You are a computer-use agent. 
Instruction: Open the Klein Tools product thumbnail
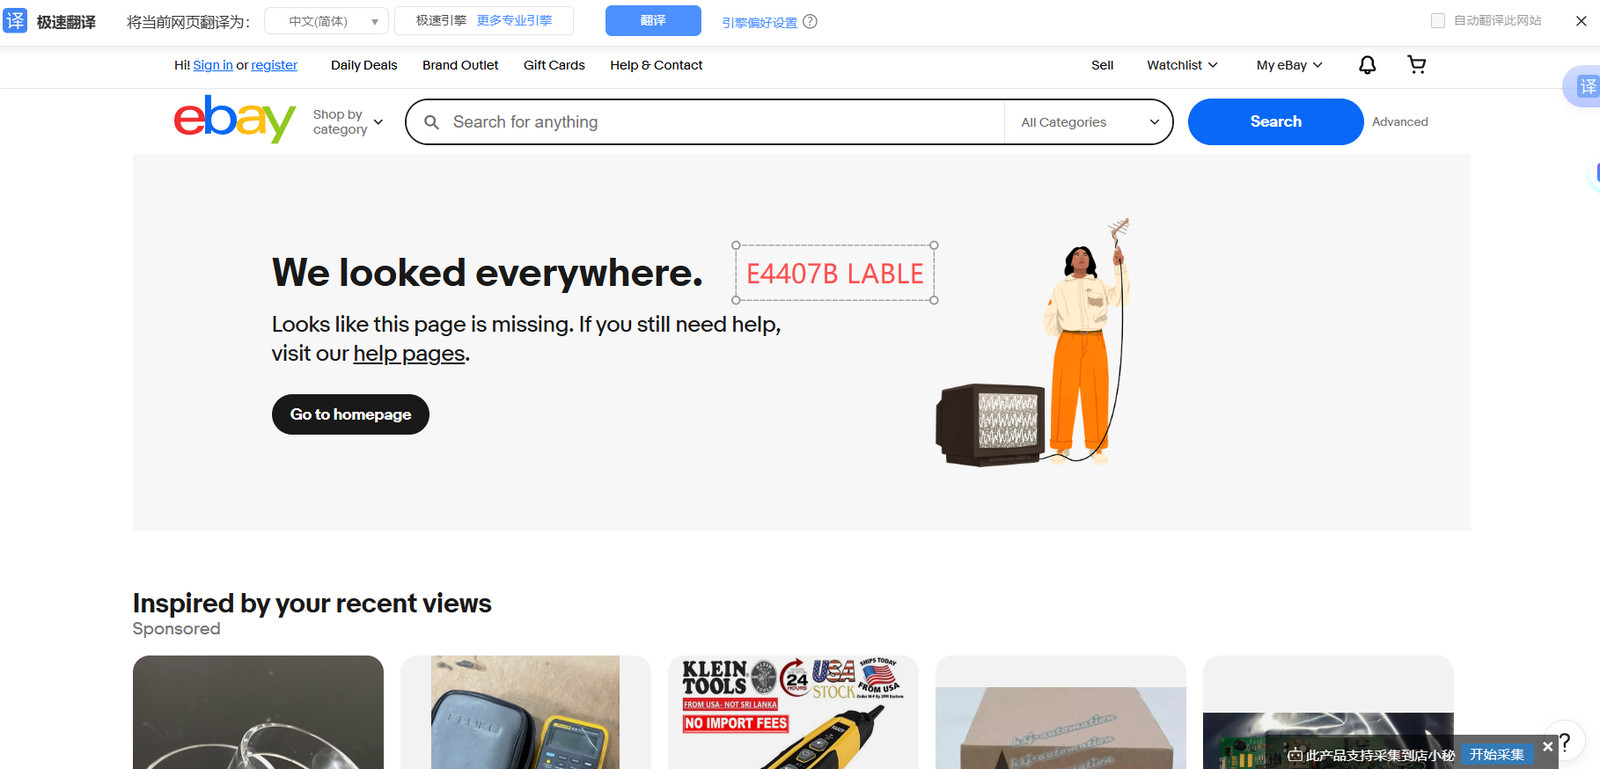pos(793,712)
